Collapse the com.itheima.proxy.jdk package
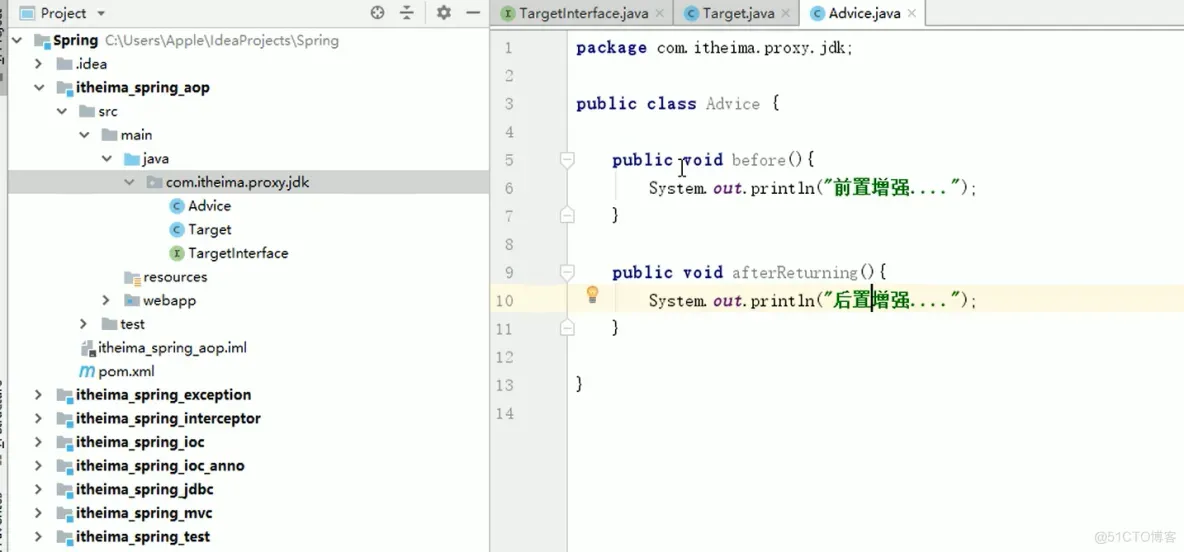1184x552 pixels. tap(129, 183)
